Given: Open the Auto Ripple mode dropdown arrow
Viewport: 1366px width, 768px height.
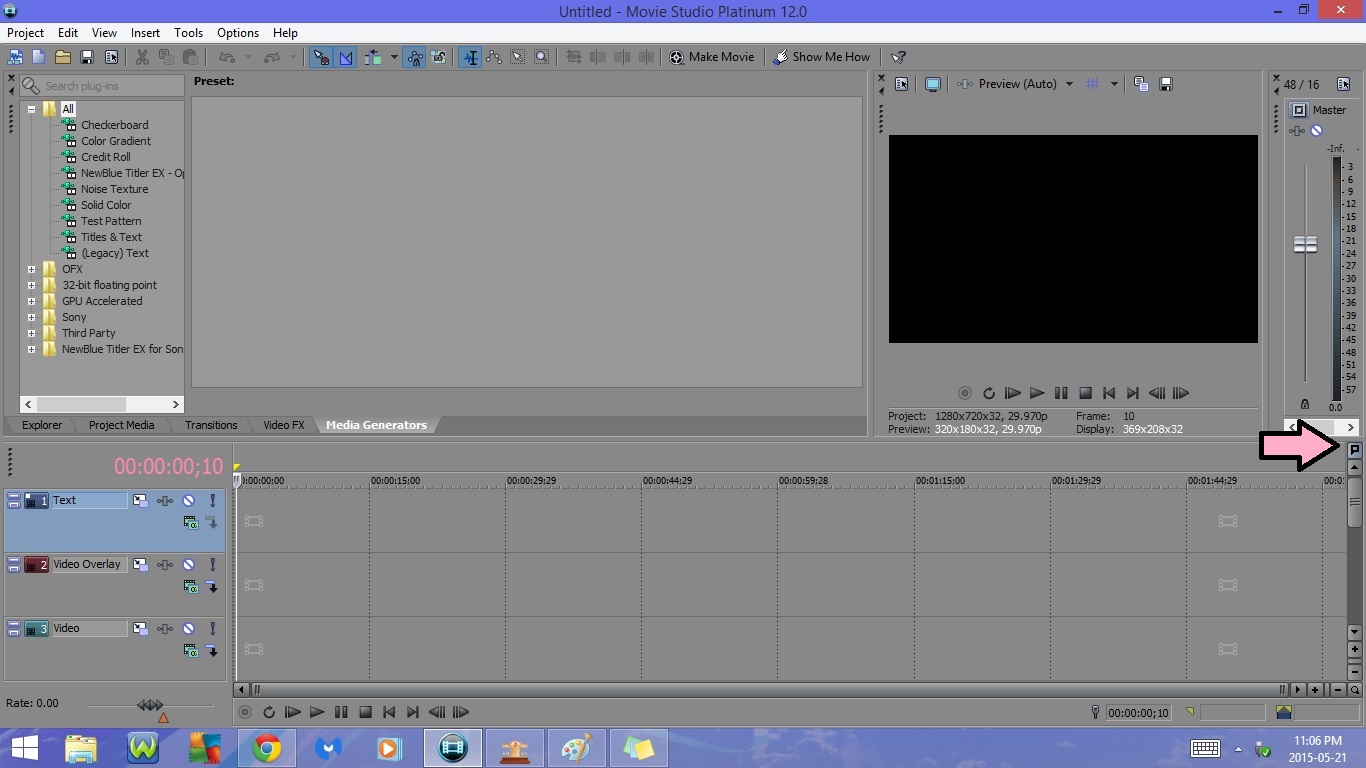Looking at the screenshot, I should click(394, 57).
